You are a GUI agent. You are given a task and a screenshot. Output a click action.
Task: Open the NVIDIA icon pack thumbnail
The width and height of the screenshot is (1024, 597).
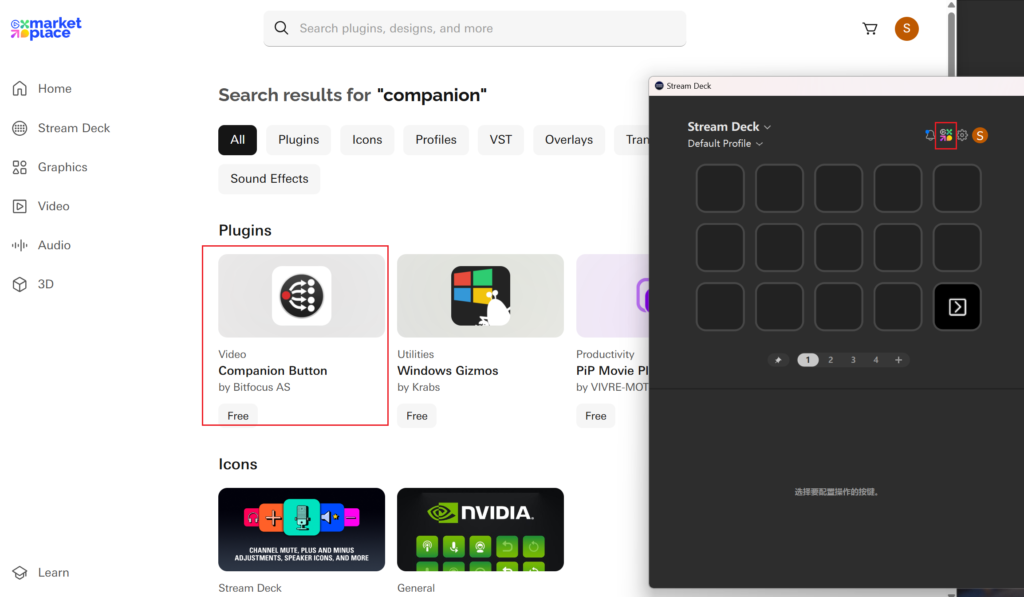point(480,529)
